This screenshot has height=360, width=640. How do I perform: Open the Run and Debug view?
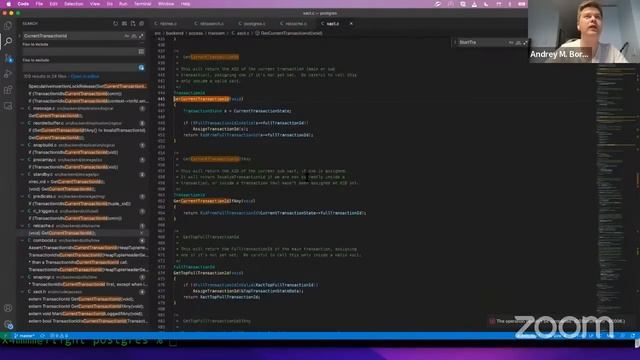(8, 74)
